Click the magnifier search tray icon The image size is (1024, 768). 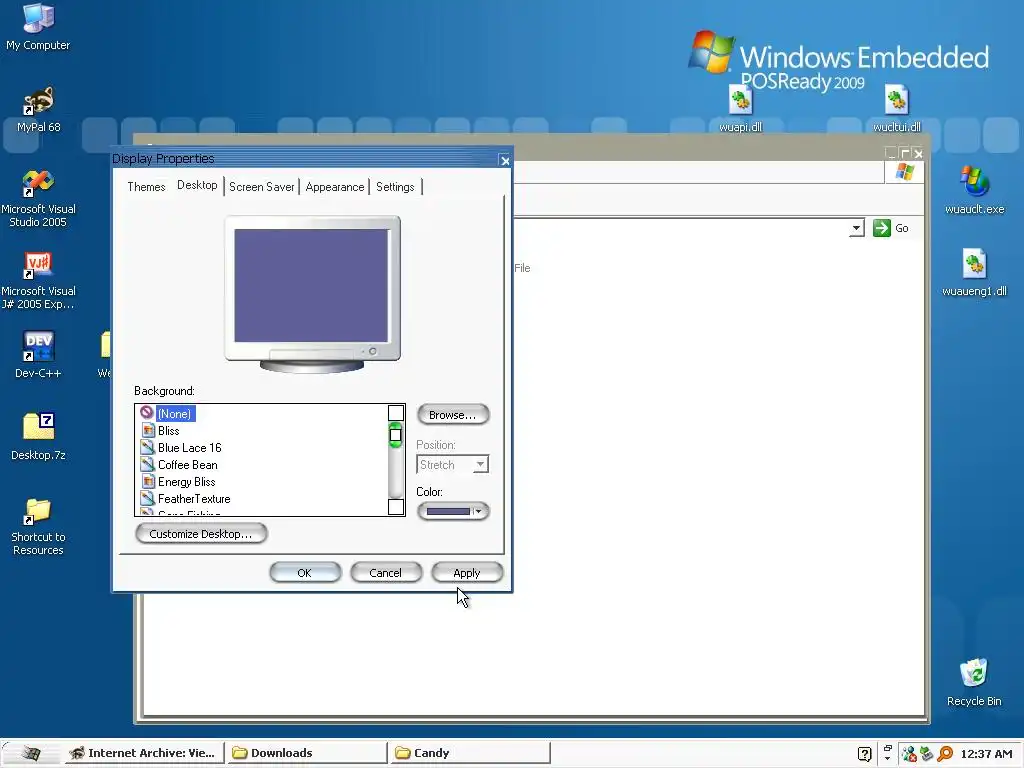[x=944, y=754]
